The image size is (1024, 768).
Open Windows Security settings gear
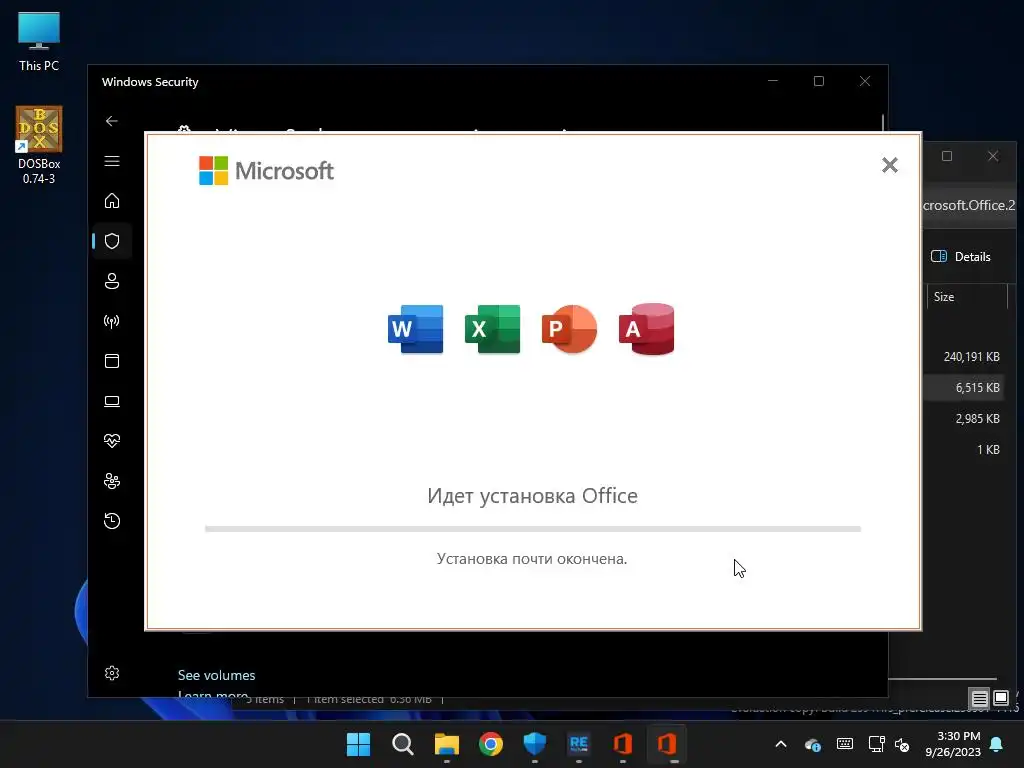click(x=112, y=673)
